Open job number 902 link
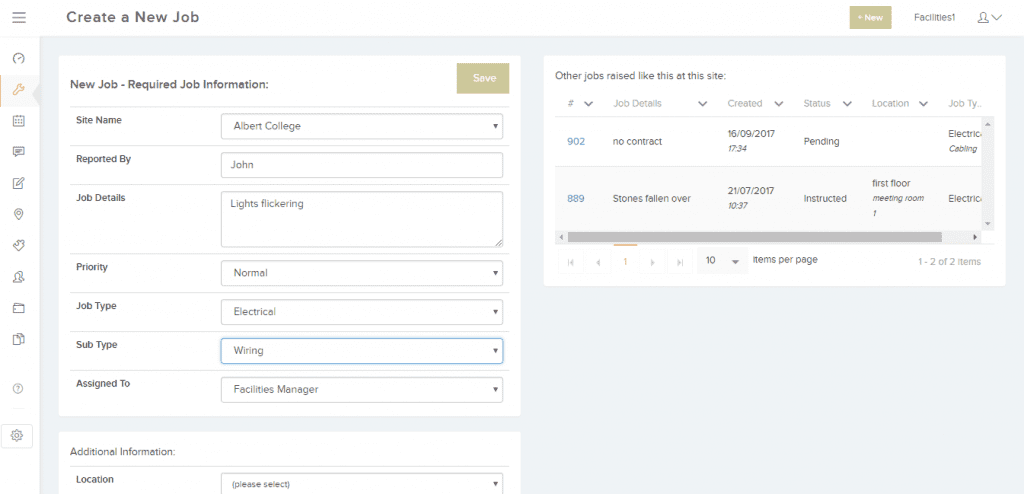The width and height of the screenshot is (1024, 494). (576, 141)
